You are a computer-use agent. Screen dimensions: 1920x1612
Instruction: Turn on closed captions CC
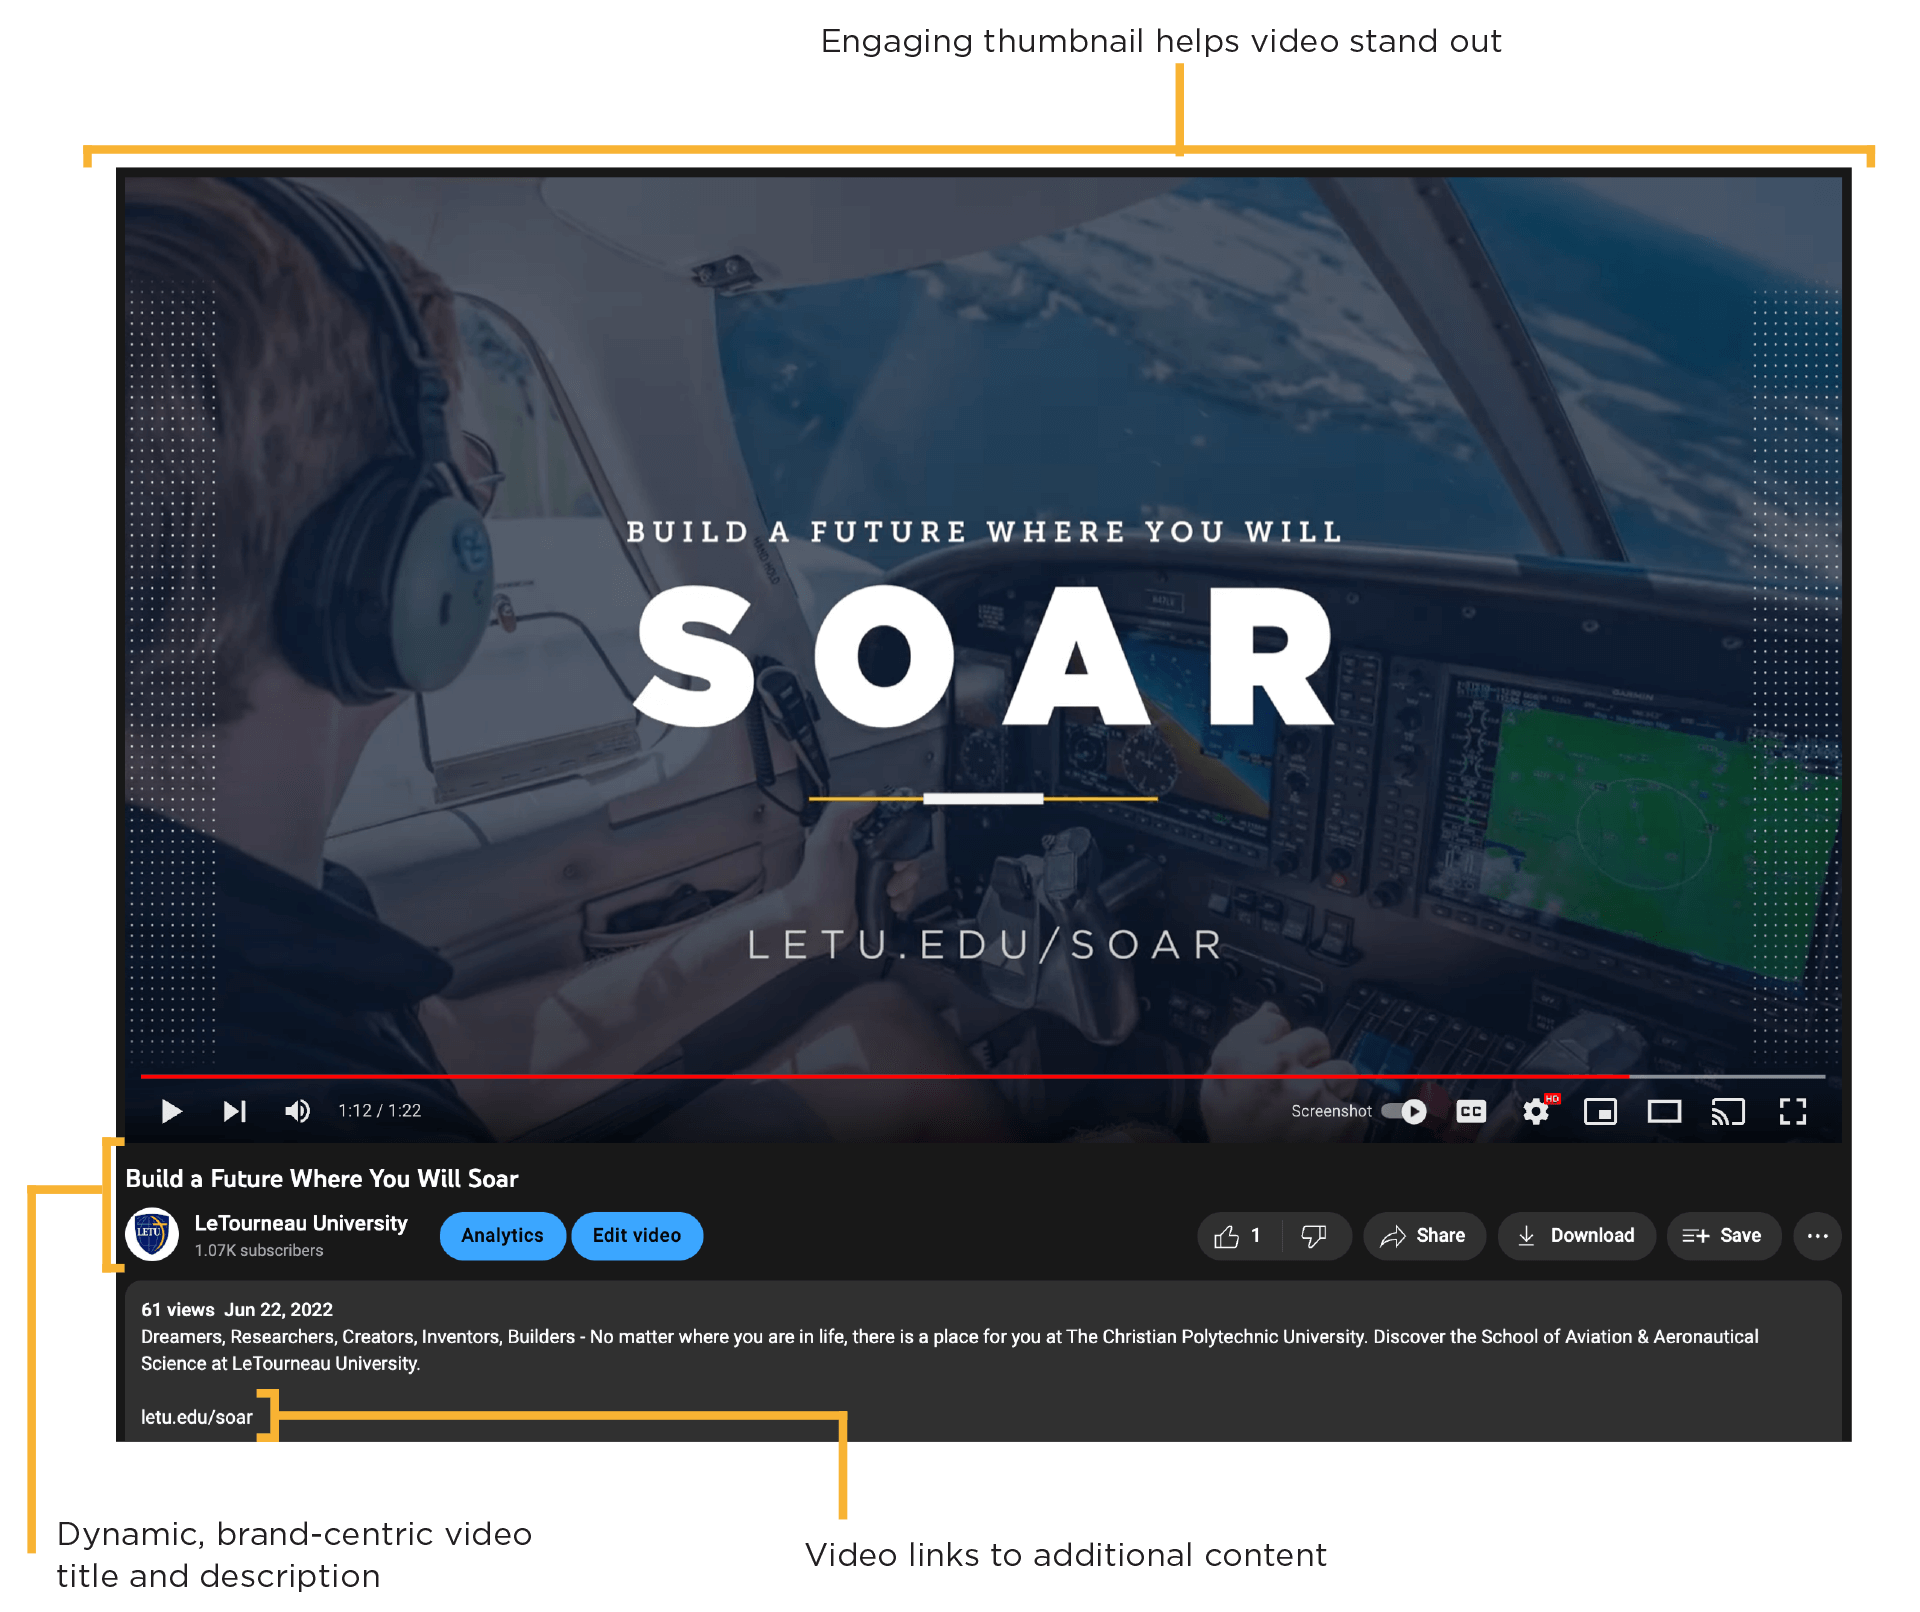(1471, 1111)
